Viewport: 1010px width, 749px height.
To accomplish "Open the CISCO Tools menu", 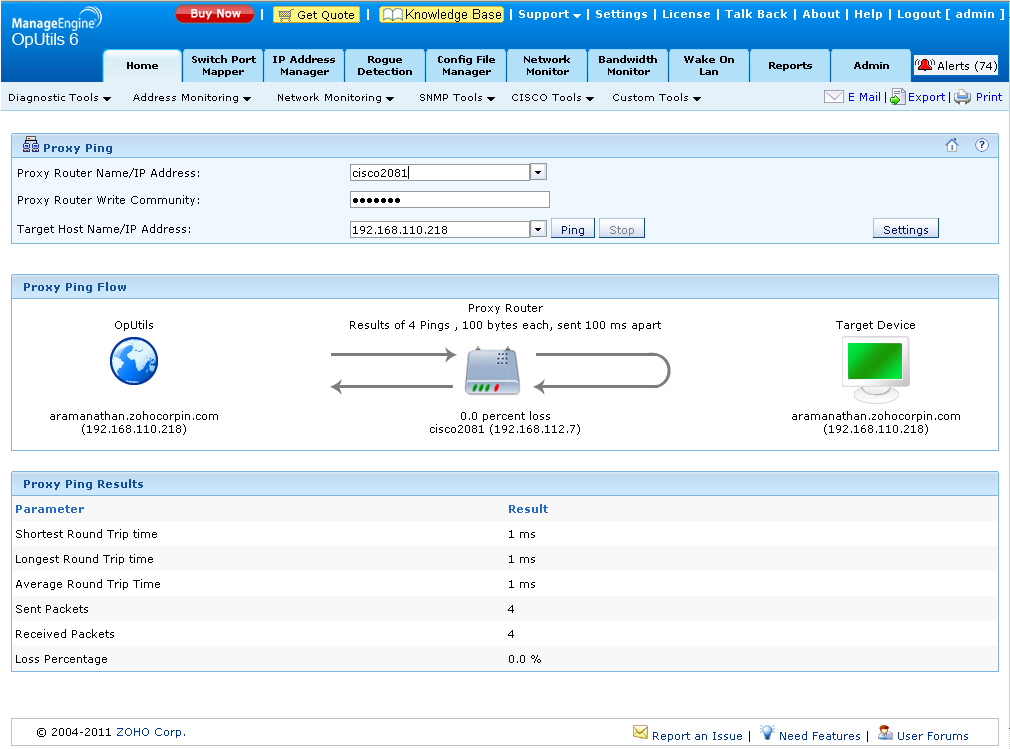I will 552,98.
